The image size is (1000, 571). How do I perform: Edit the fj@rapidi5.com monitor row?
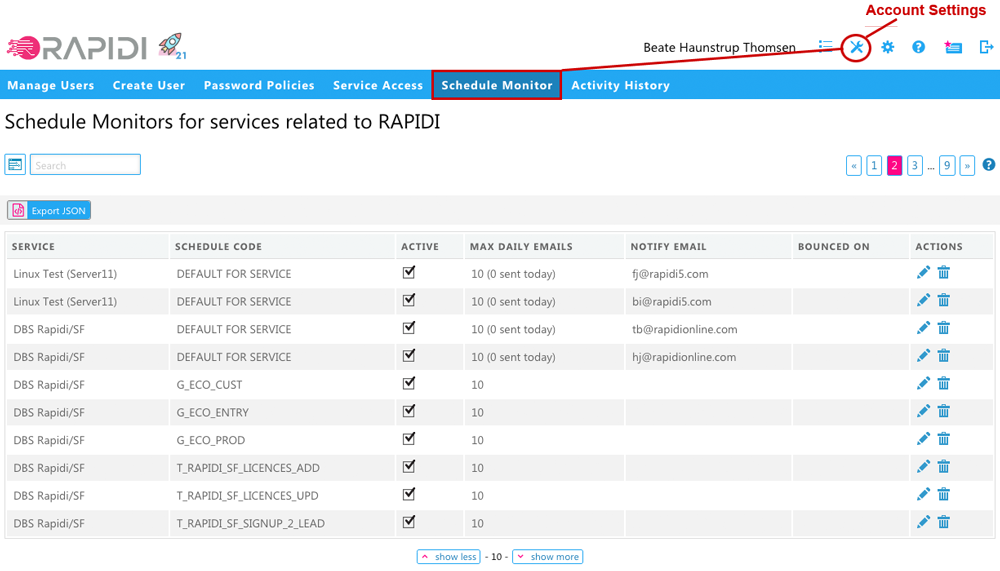[923, 273]
